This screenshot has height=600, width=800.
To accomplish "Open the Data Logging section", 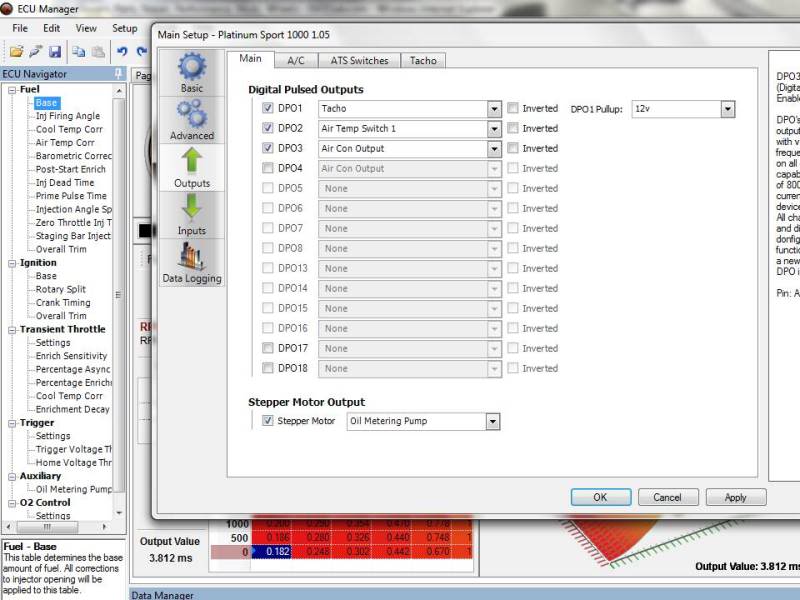I will 192,263.
